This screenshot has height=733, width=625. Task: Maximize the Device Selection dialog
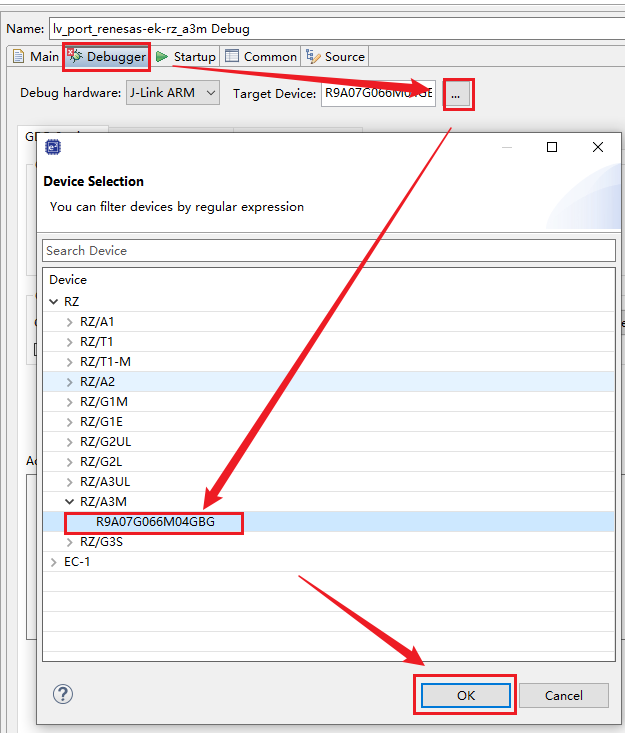tap(551, 147)
